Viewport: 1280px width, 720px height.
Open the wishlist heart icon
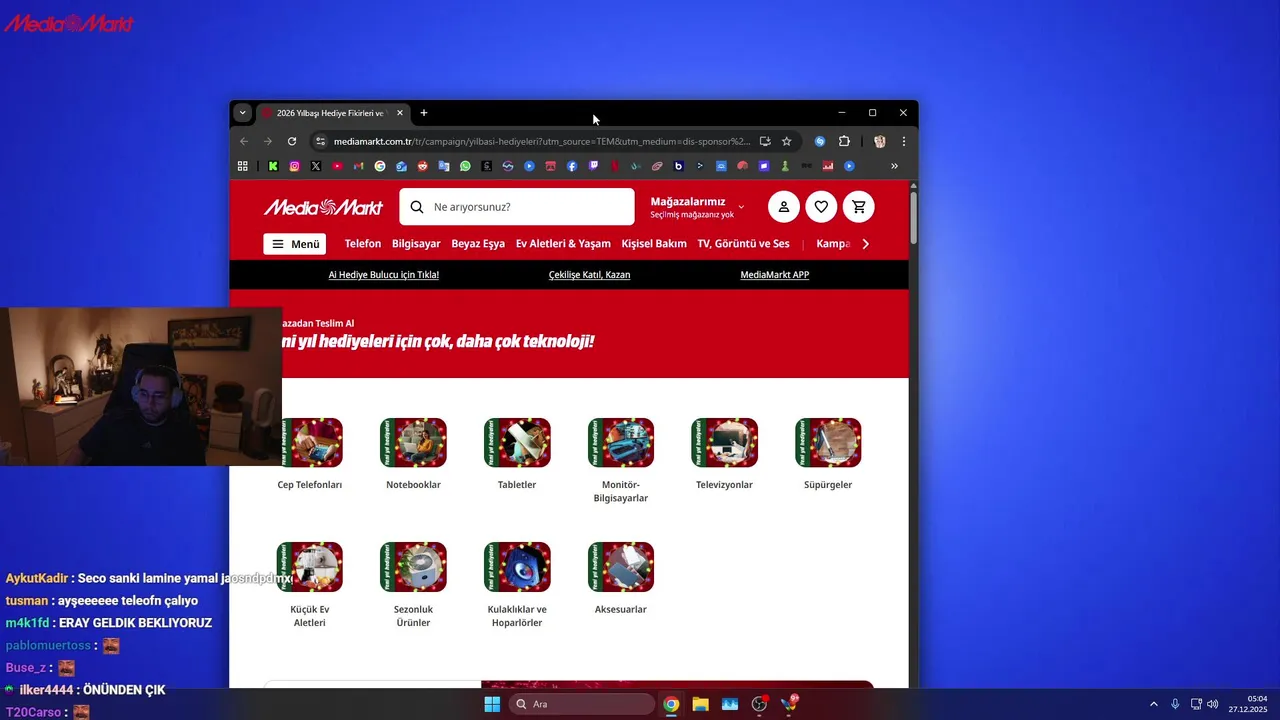point(821,207)
